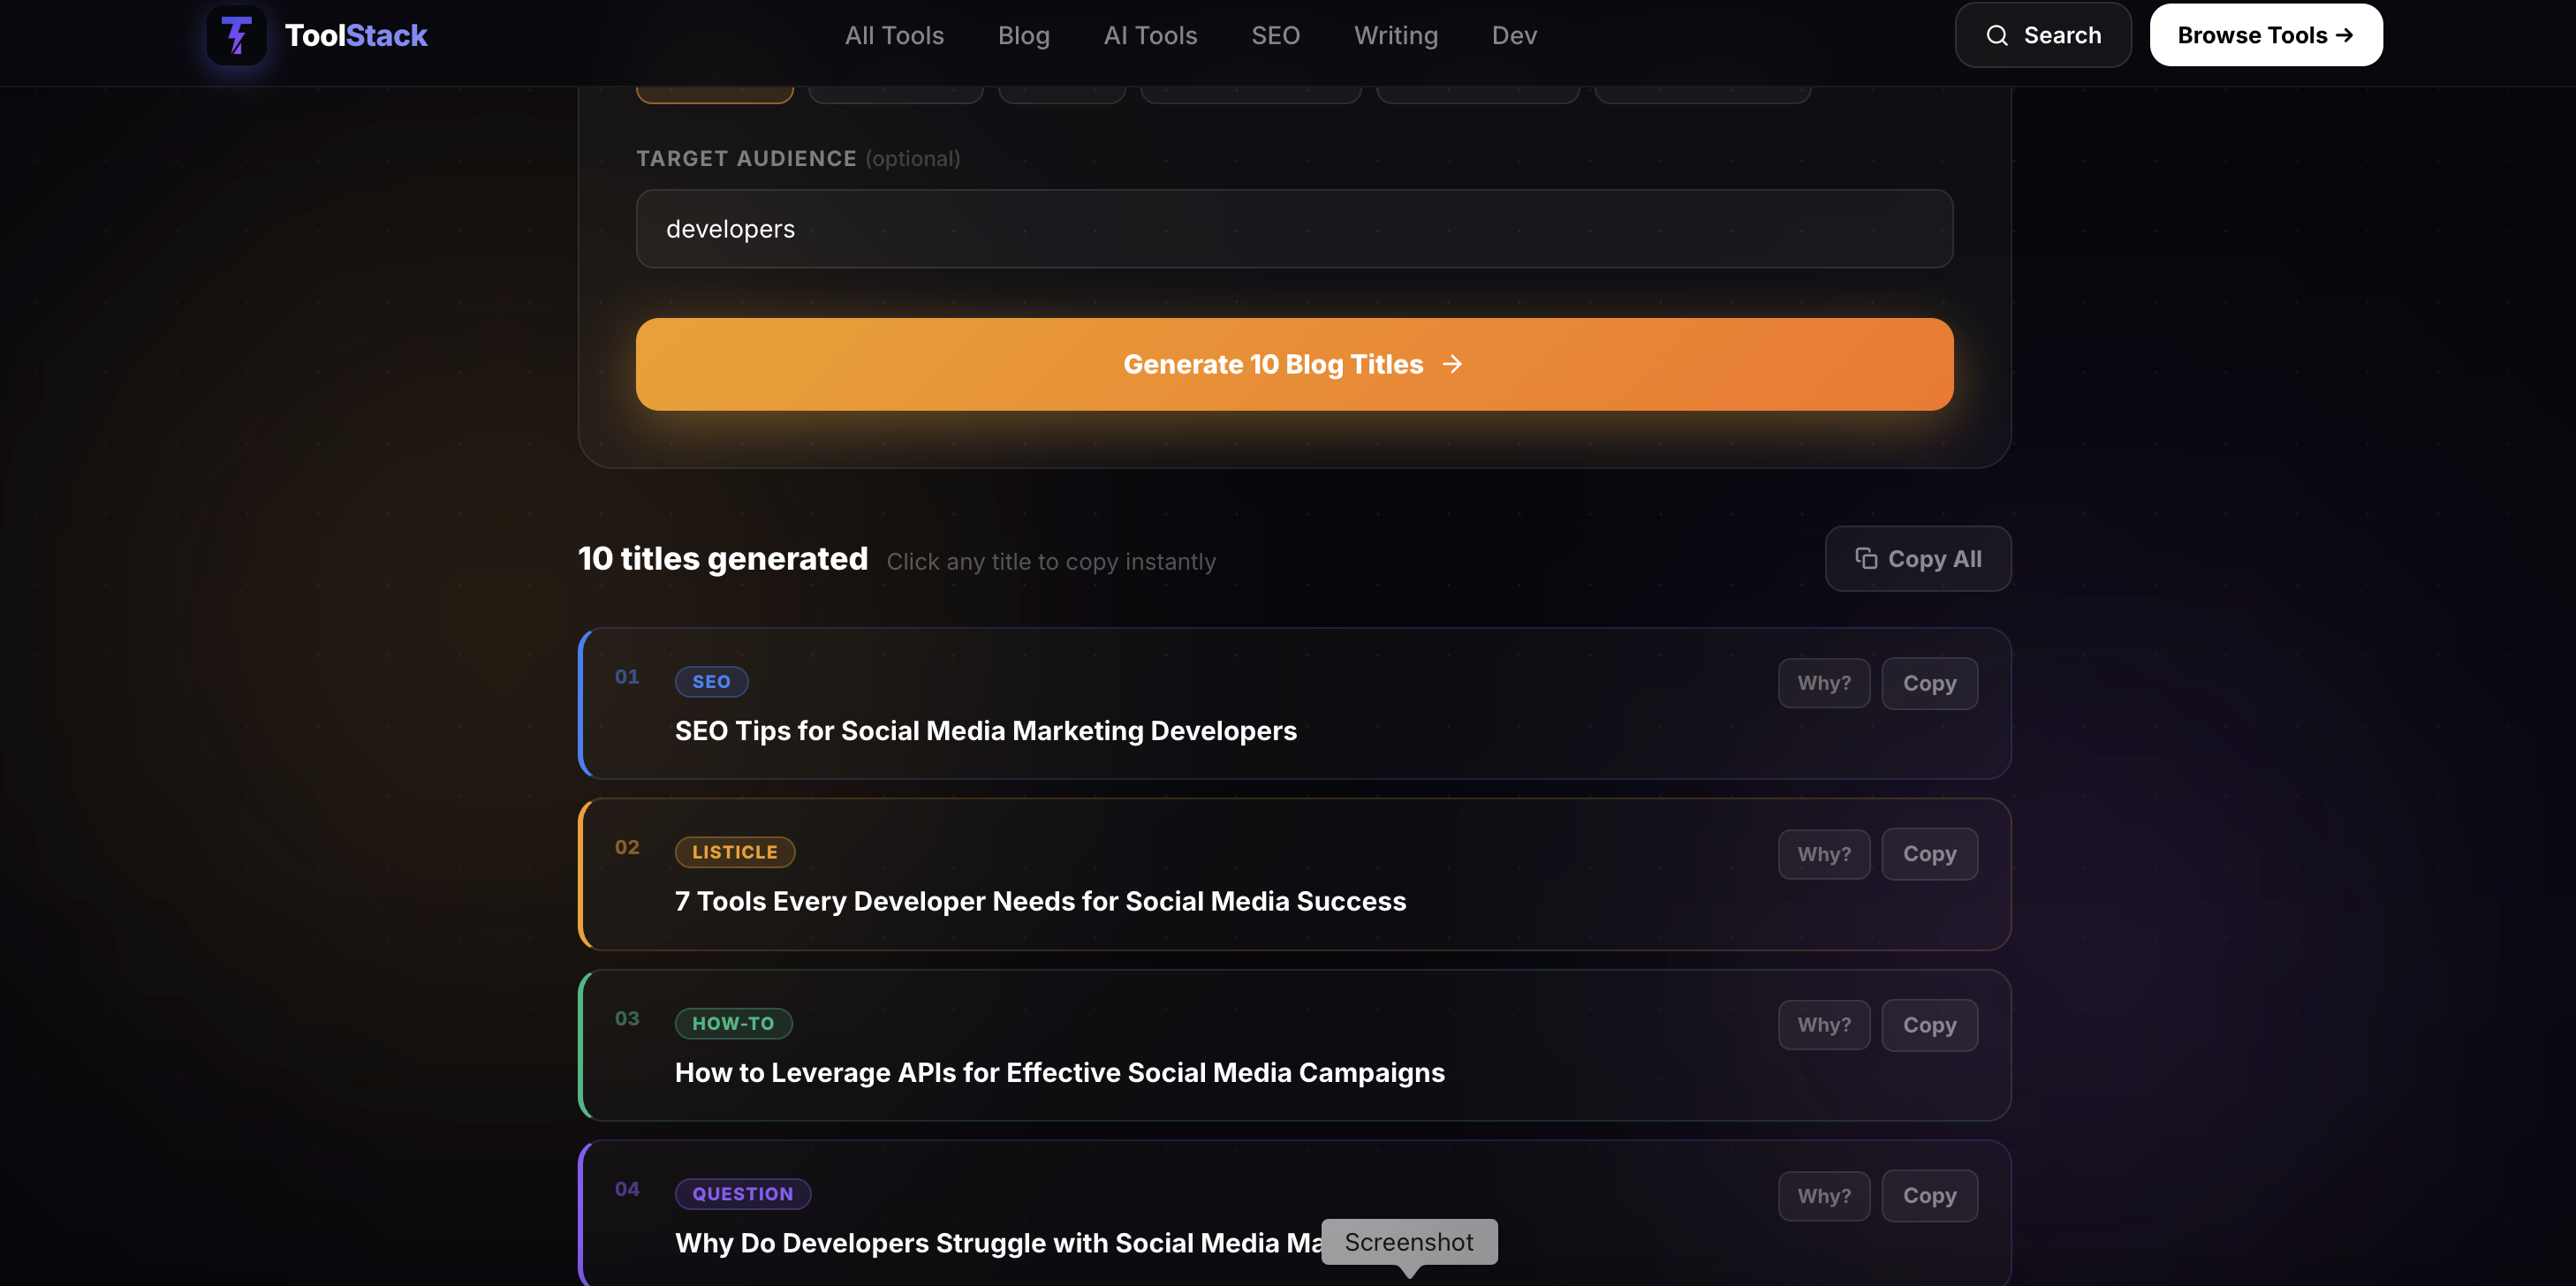Select the SEO badge on title 01
Viewport: 2576px width, 1286px height.
711,681
